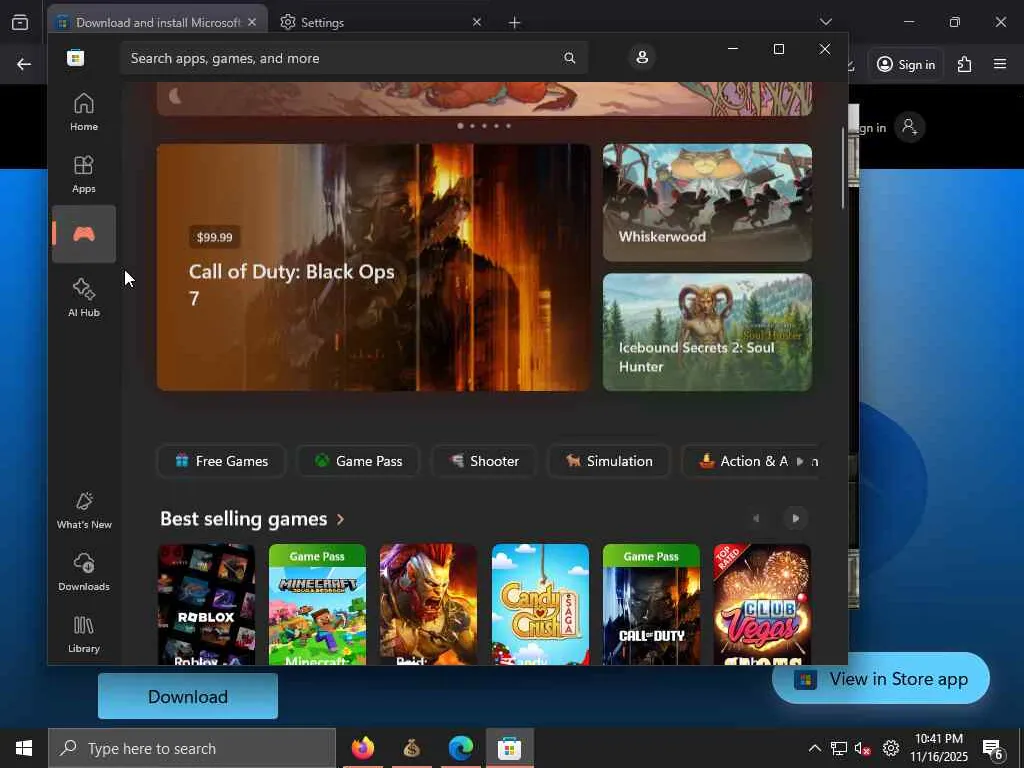This screenshot has height=768, width=1024.
Task: Open the Store account profile icon
Action: coord(642,57)
